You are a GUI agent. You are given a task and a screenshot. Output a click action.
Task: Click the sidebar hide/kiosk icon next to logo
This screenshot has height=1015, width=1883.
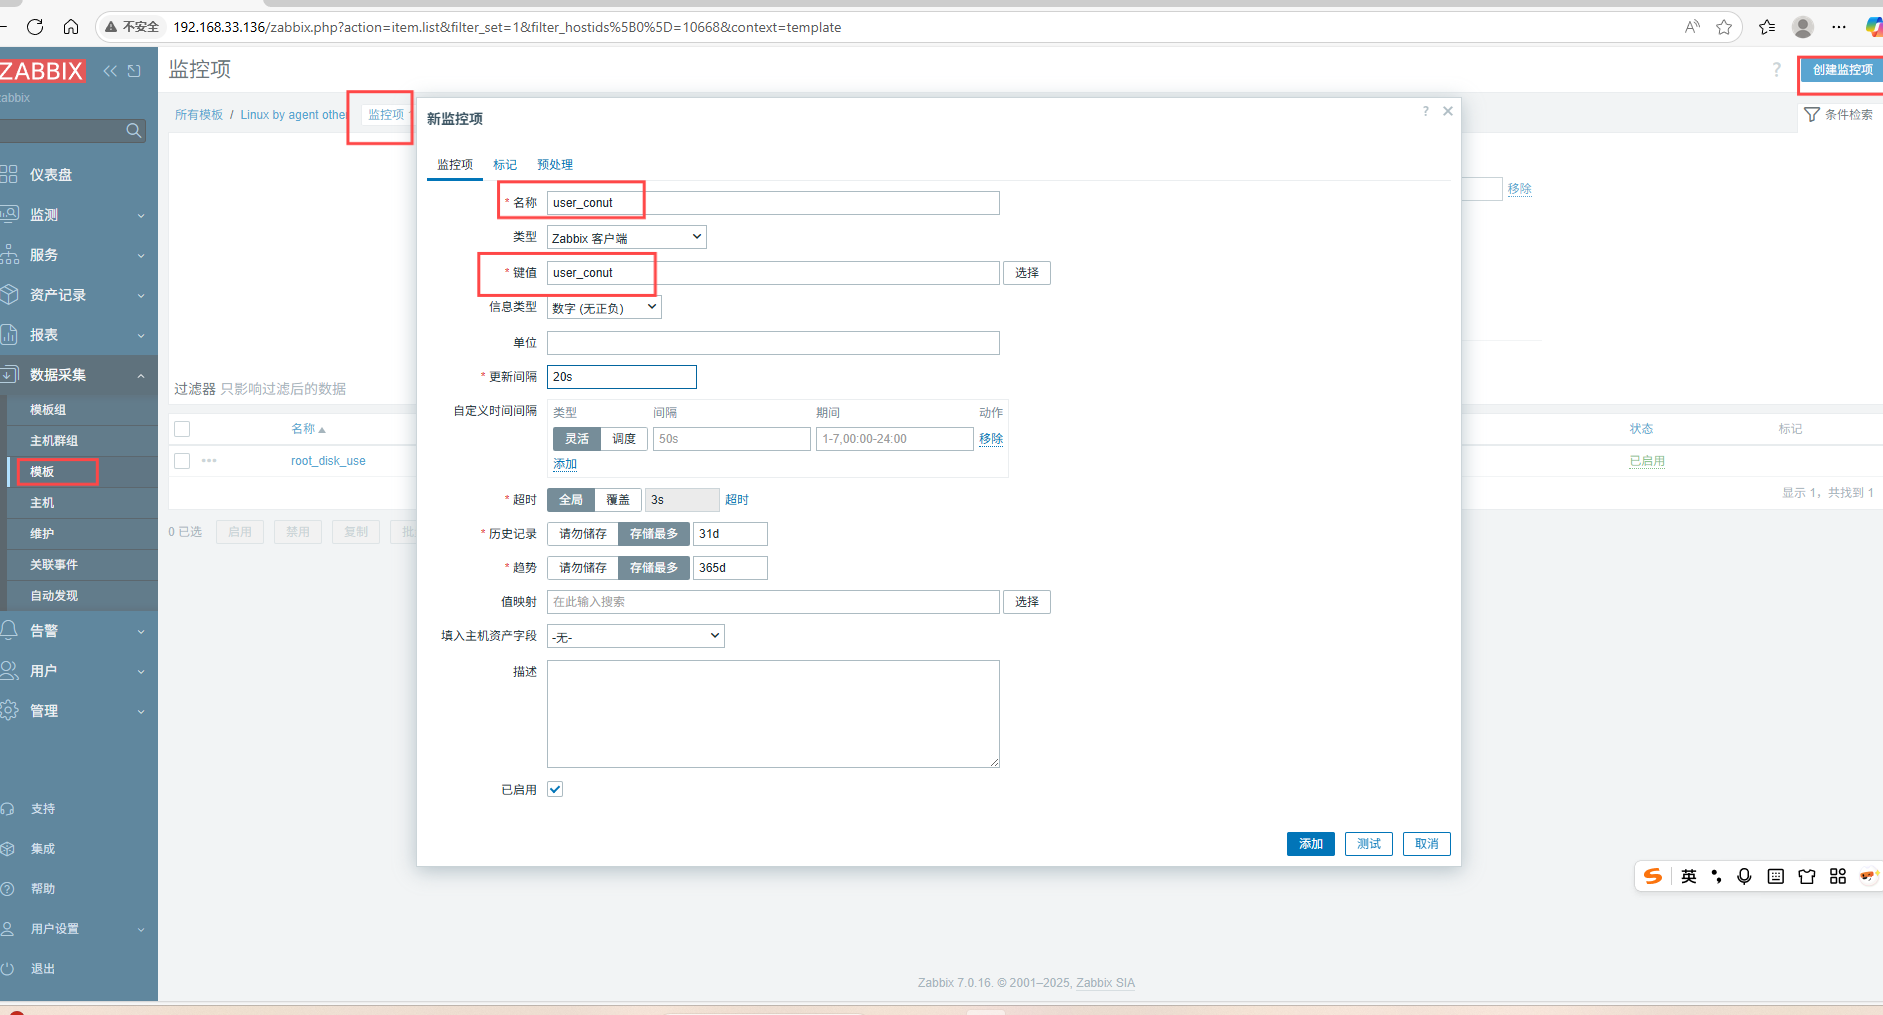pos(134,71)
